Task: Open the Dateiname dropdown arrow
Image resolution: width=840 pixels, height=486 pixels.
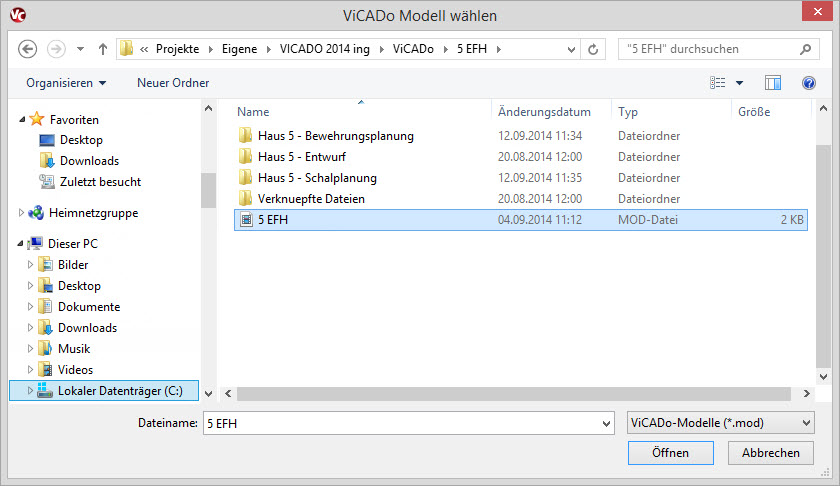Action: 606,423
